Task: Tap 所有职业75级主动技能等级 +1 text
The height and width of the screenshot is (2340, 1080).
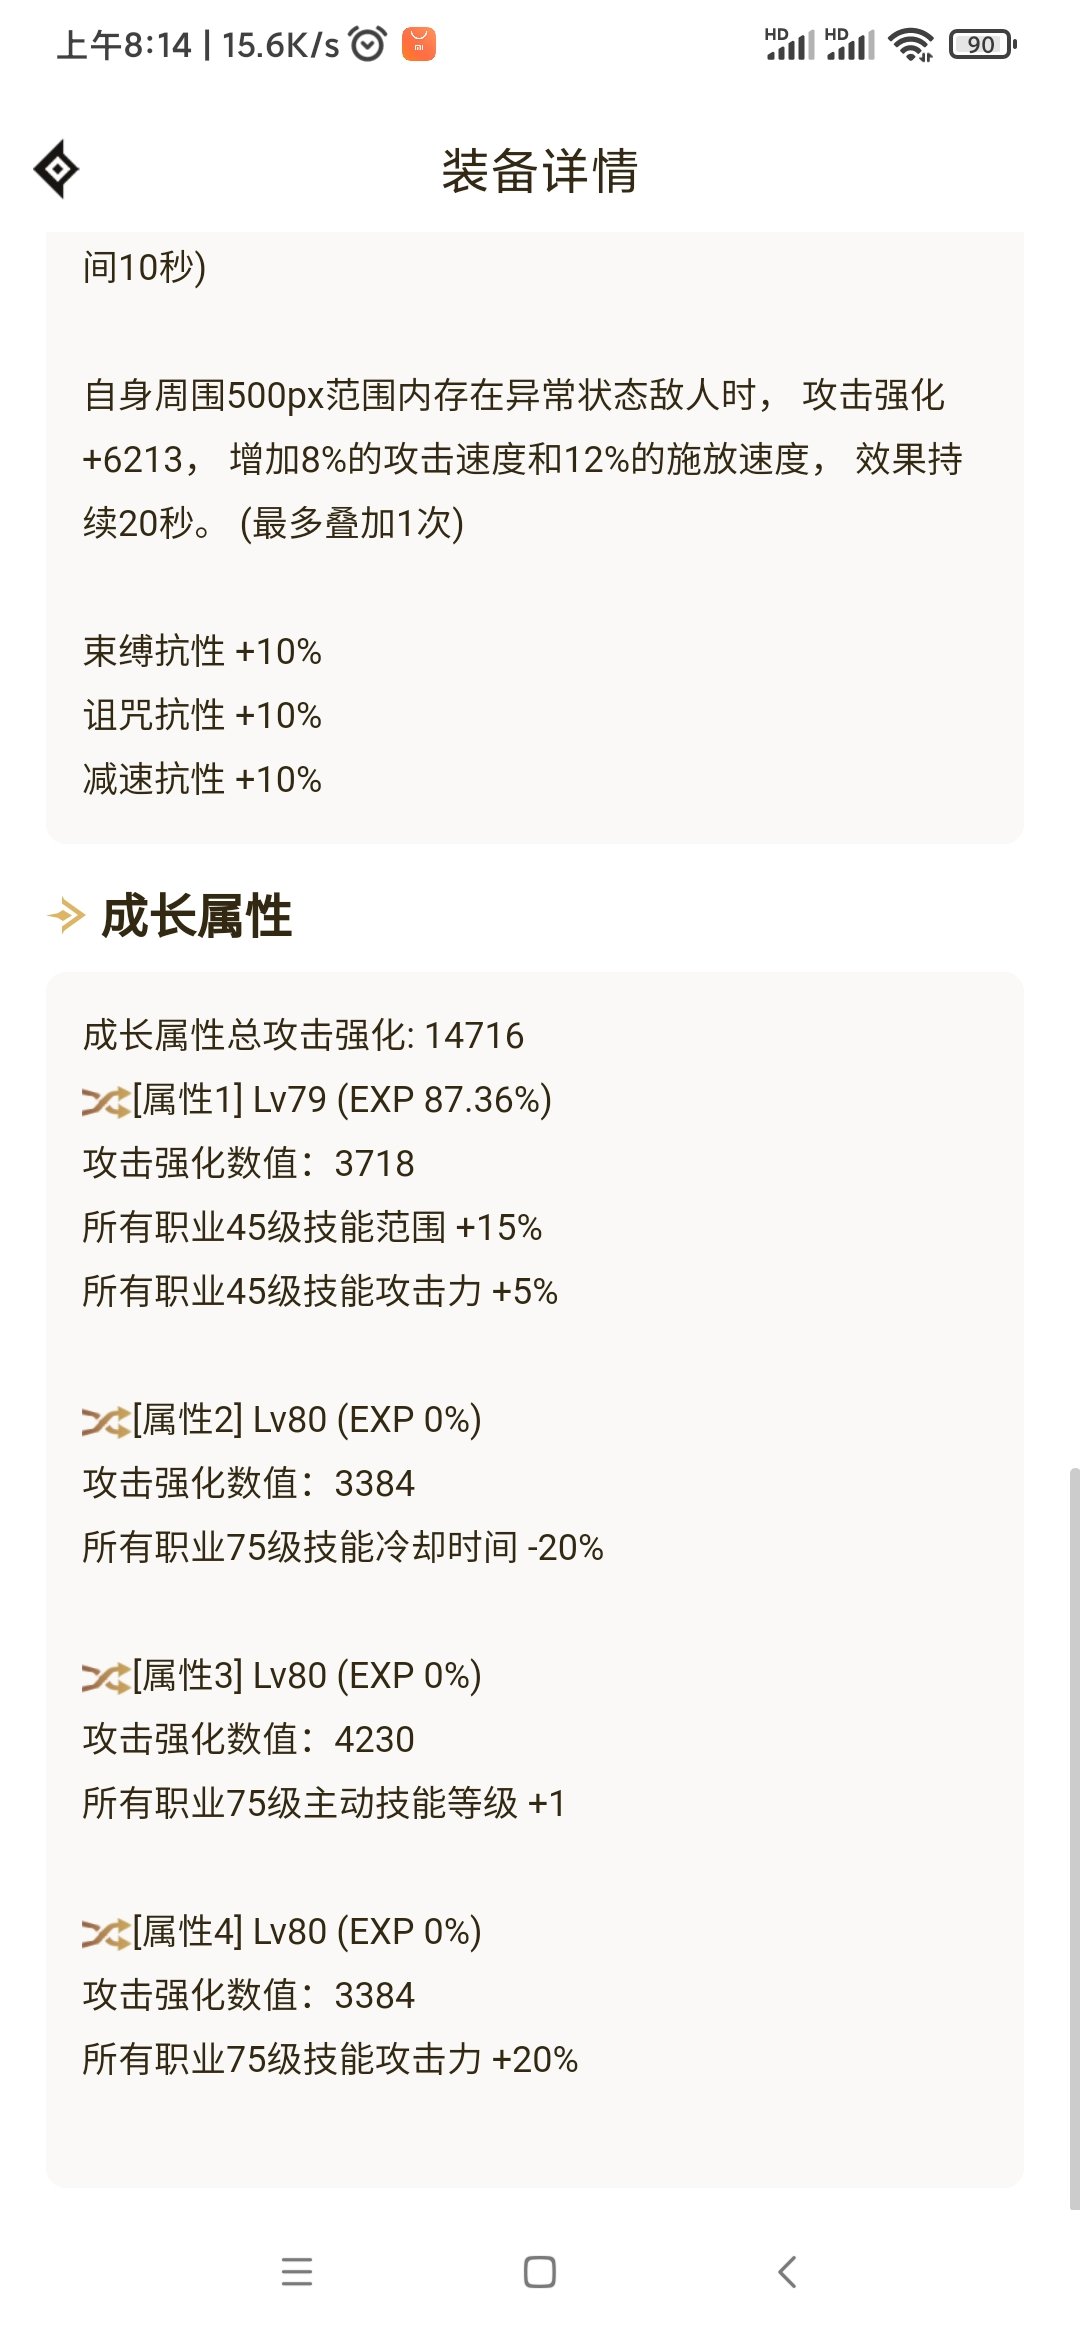Action: pyautogui.click(x=324, y=1803)
